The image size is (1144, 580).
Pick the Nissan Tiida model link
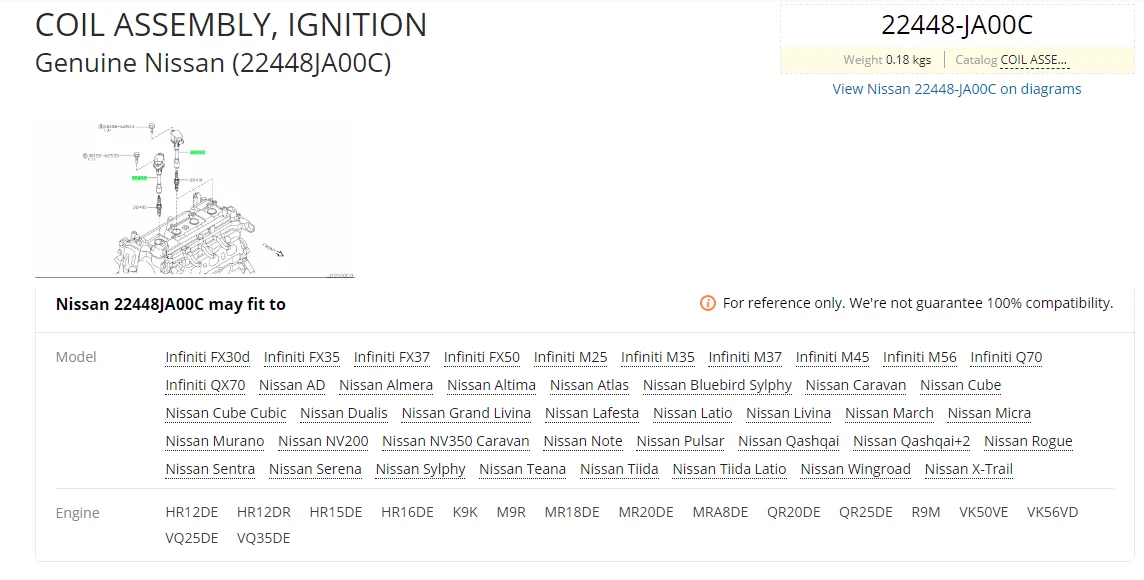[x=619, y=470]
